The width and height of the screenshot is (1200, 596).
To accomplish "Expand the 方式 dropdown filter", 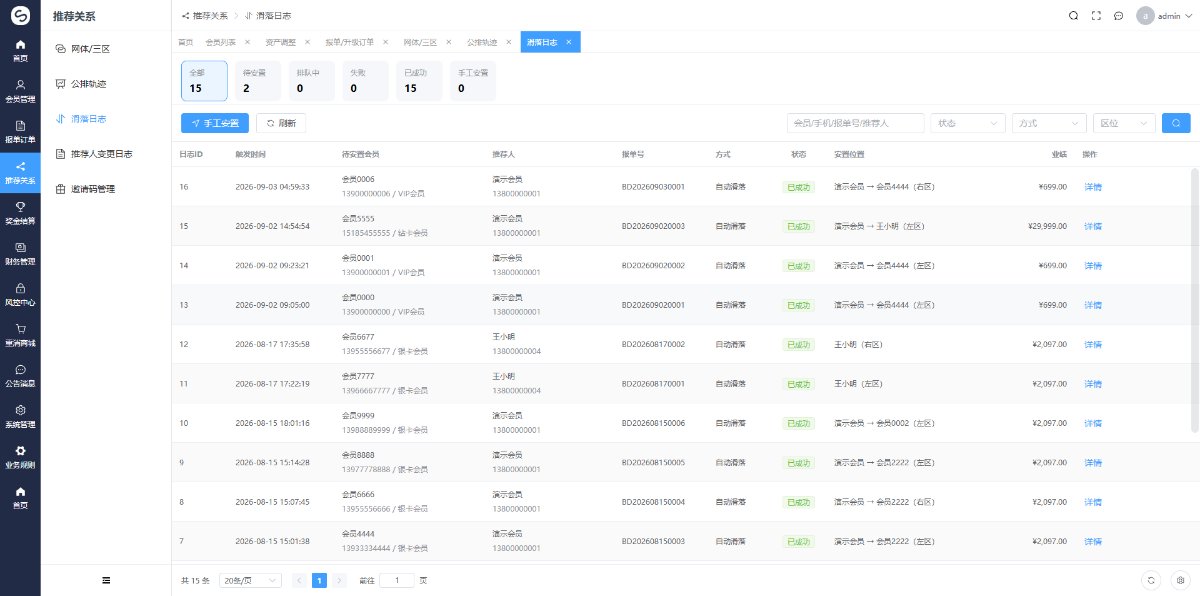I will pos(1049,123).
